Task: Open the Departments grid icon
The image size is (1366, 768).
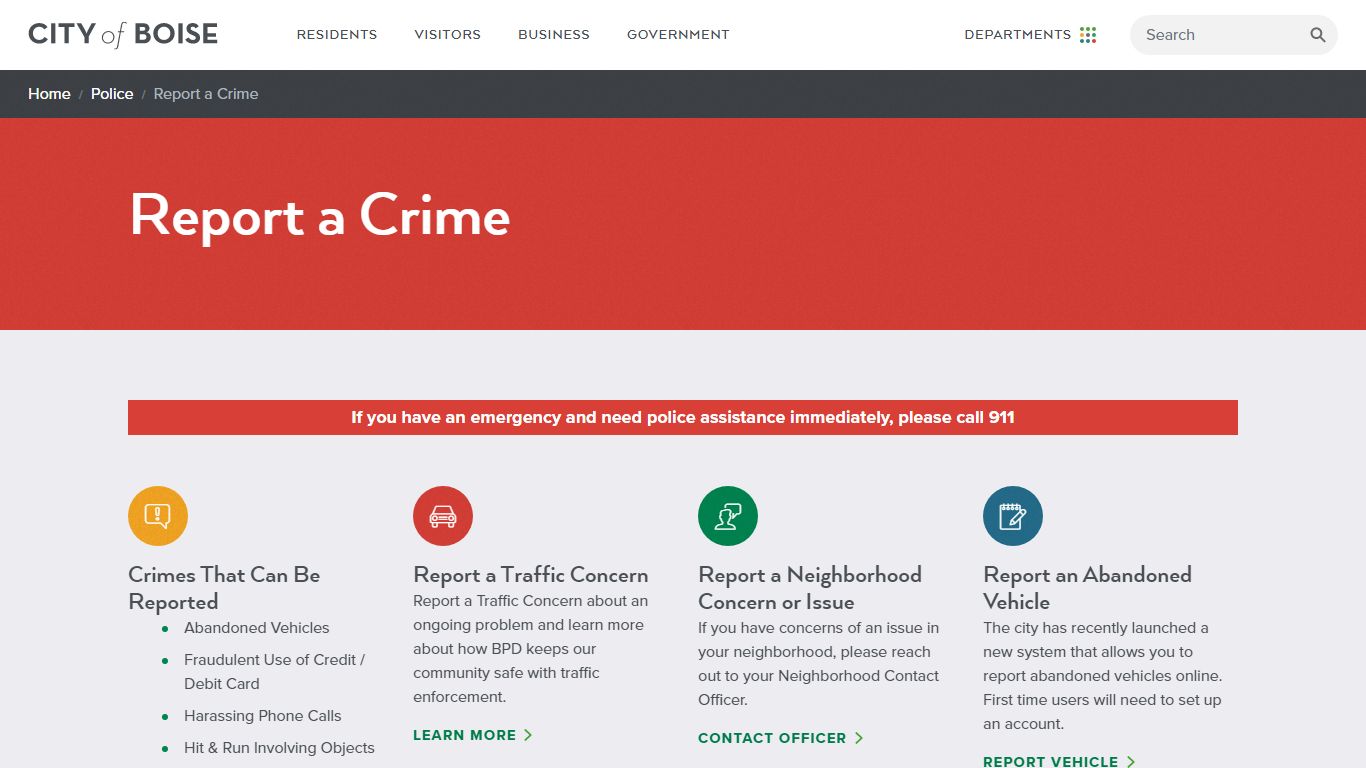Action: [x=1088, y=35]
